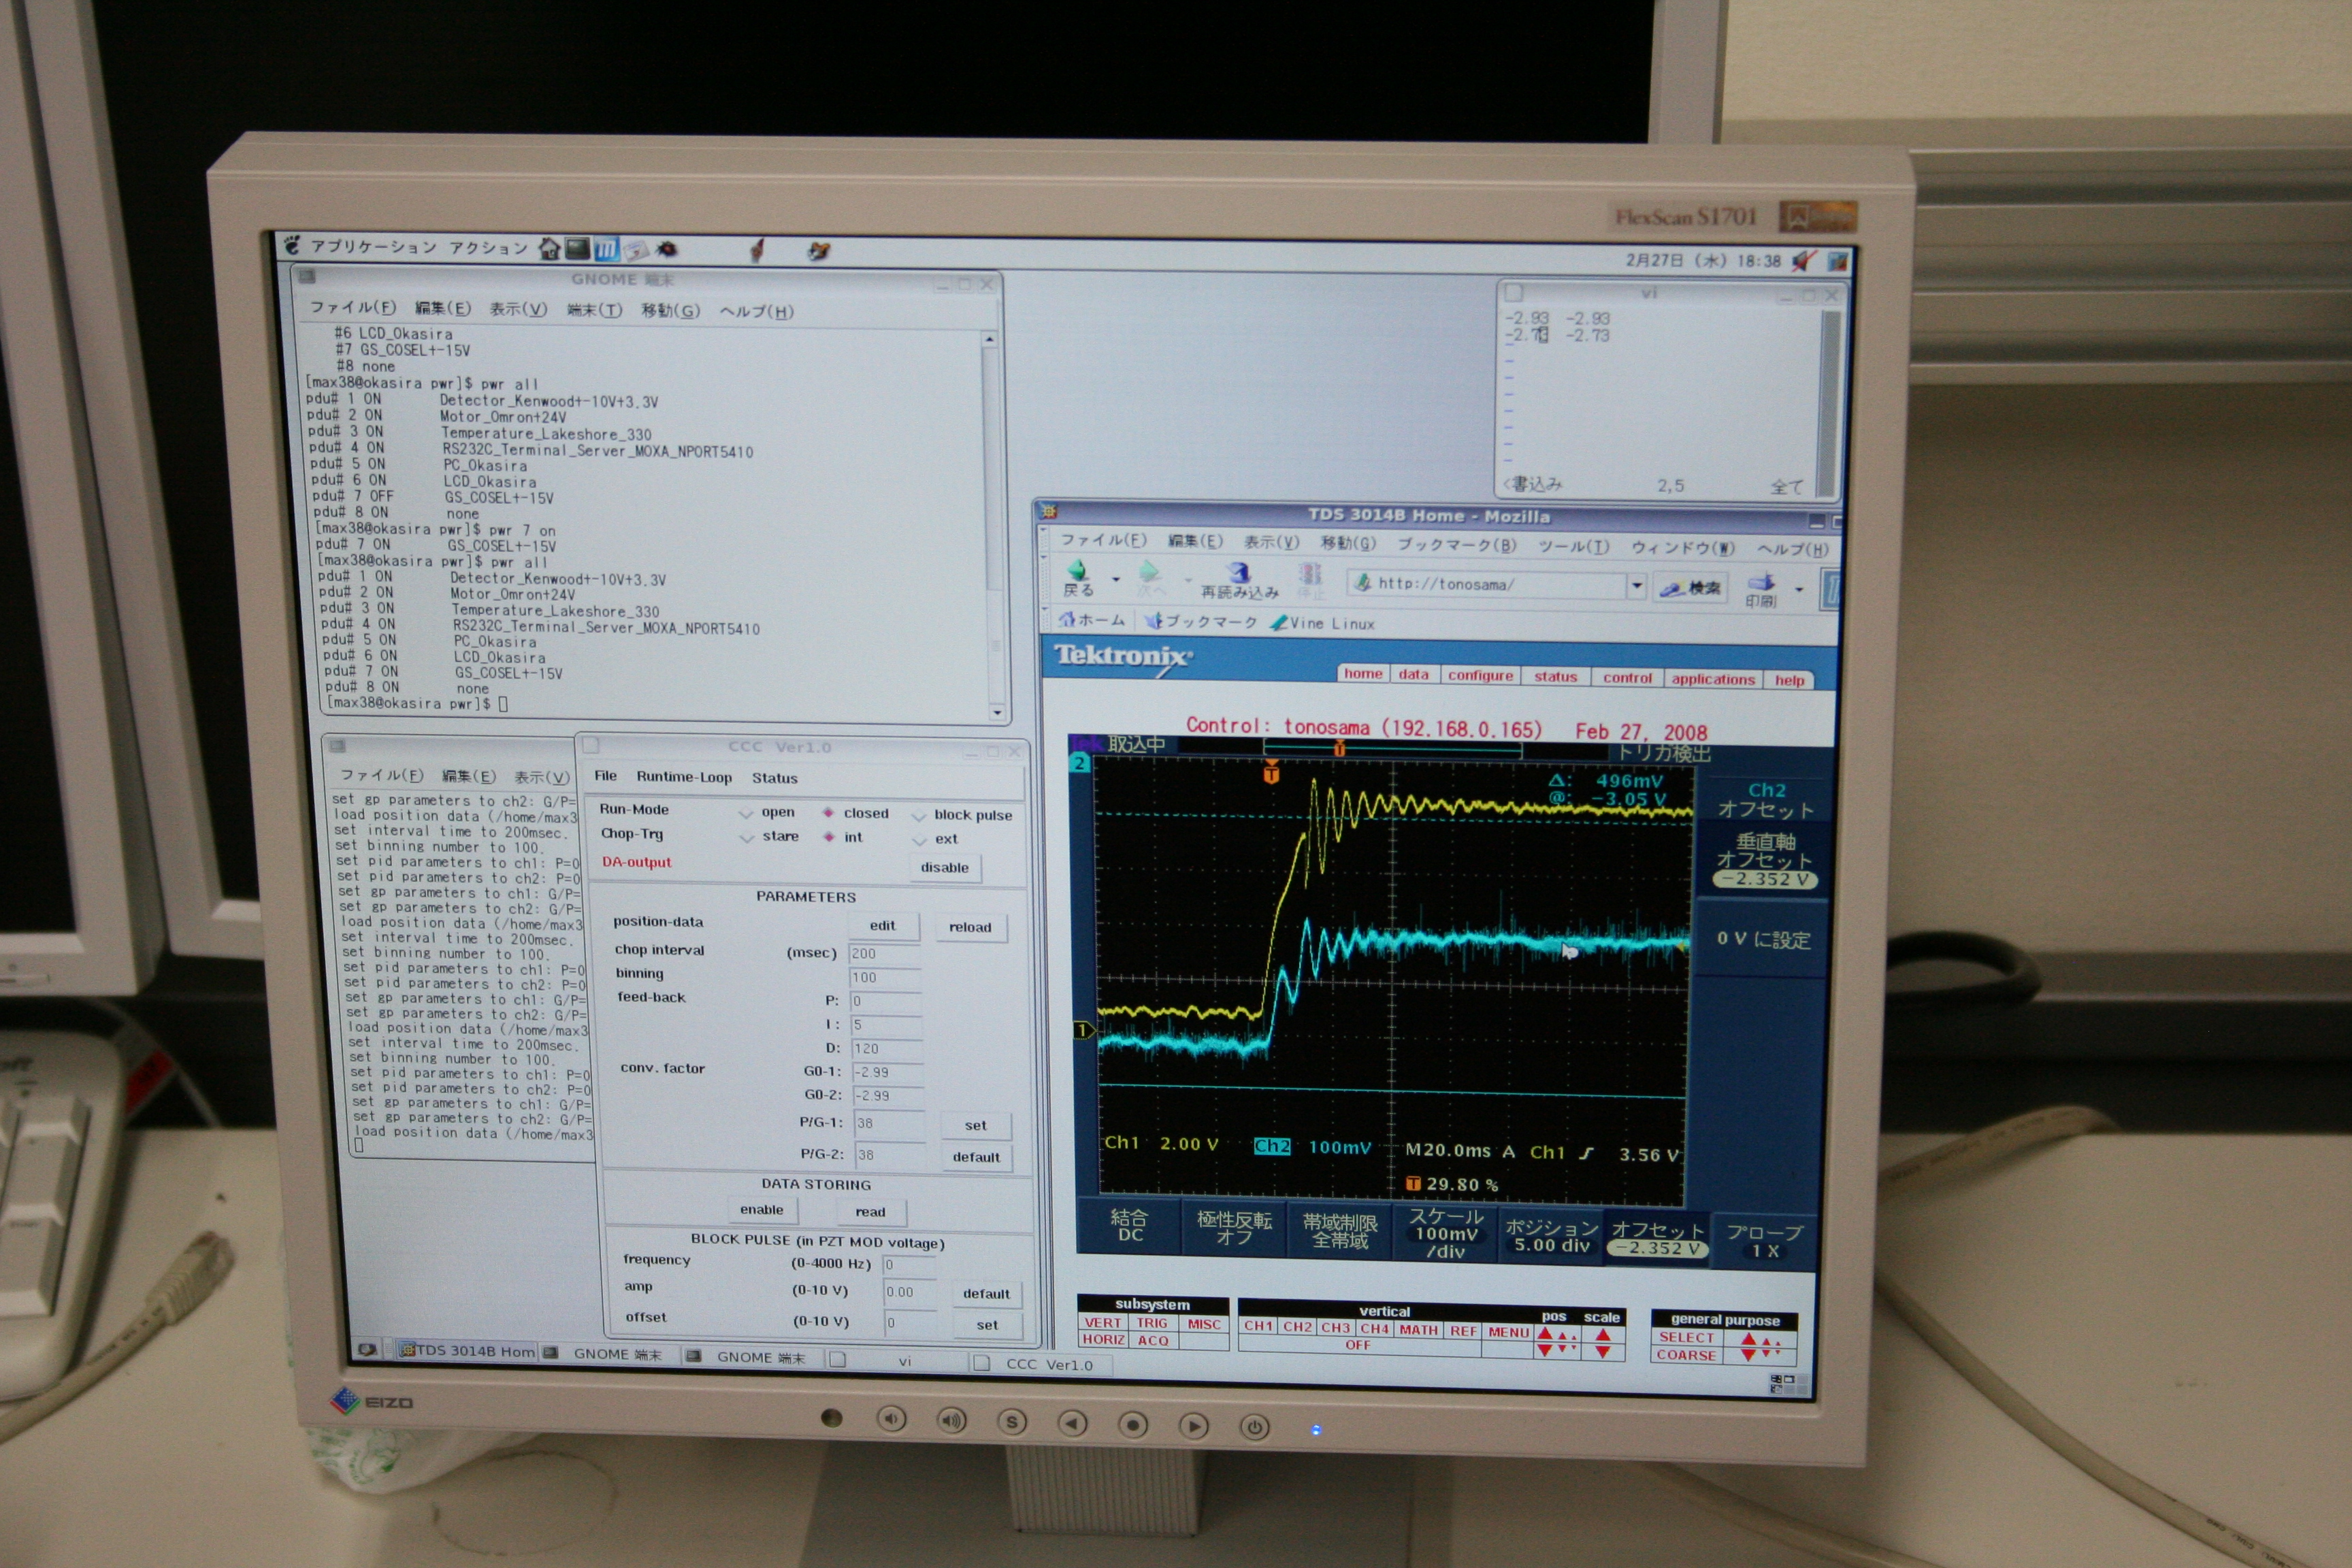This screenshot has width=2352, height=1568.
Task: Click the DA-output disable button
Action: [x=945, y=867]
